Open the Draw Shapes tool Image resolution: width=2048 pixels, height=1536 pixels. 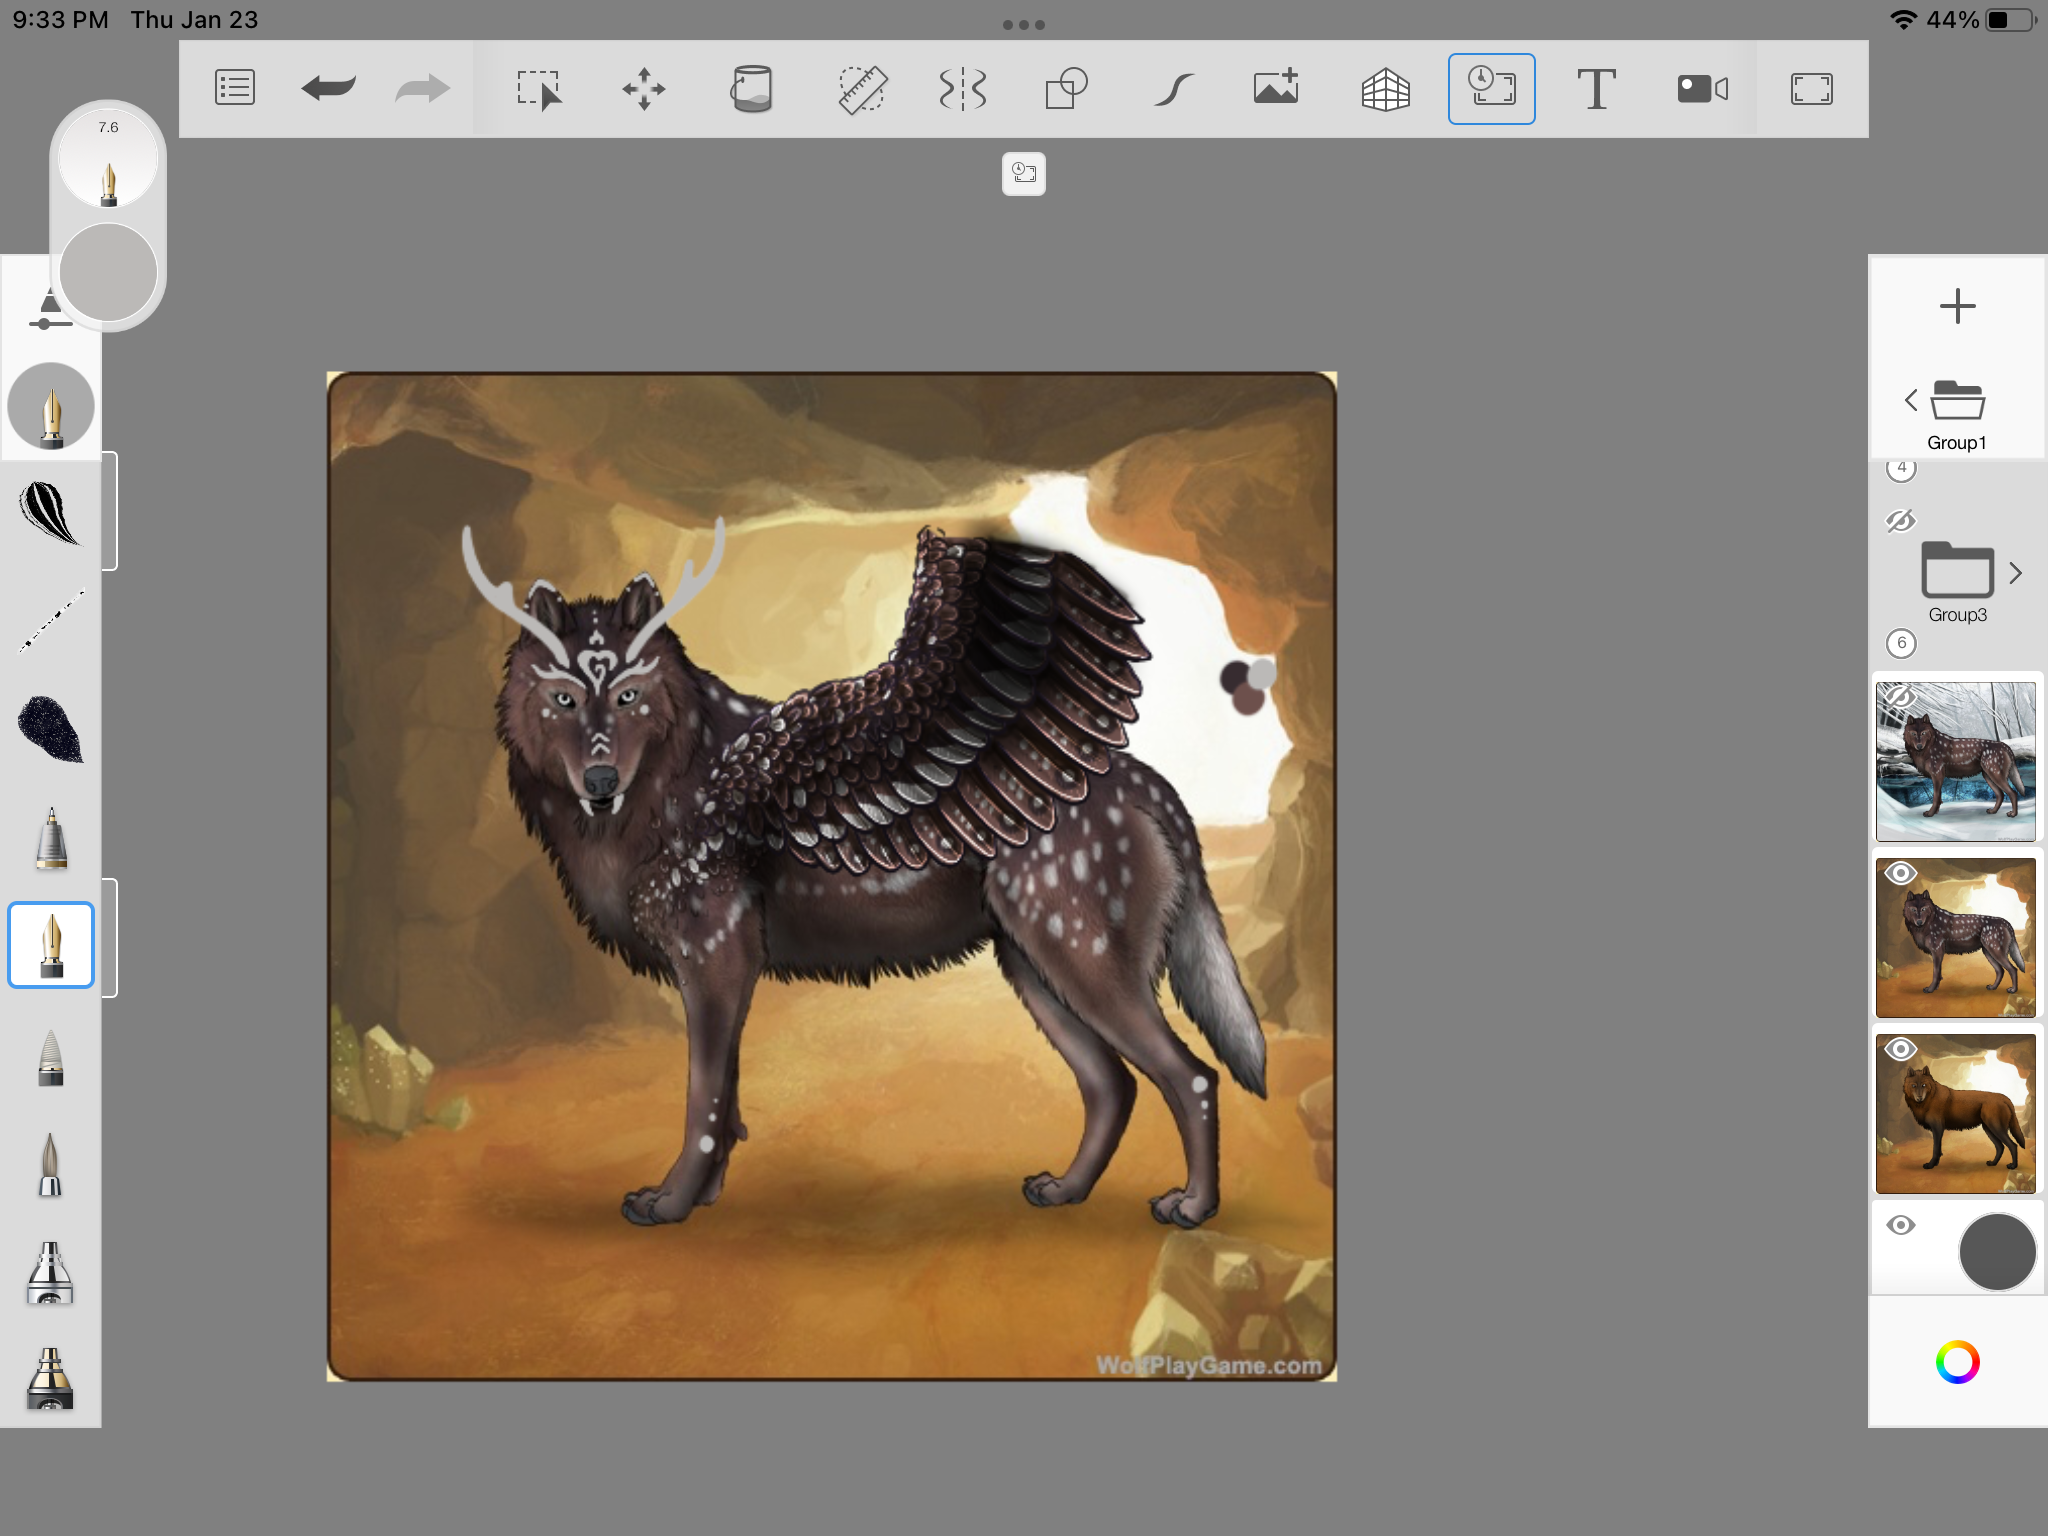click(1067, 89)
